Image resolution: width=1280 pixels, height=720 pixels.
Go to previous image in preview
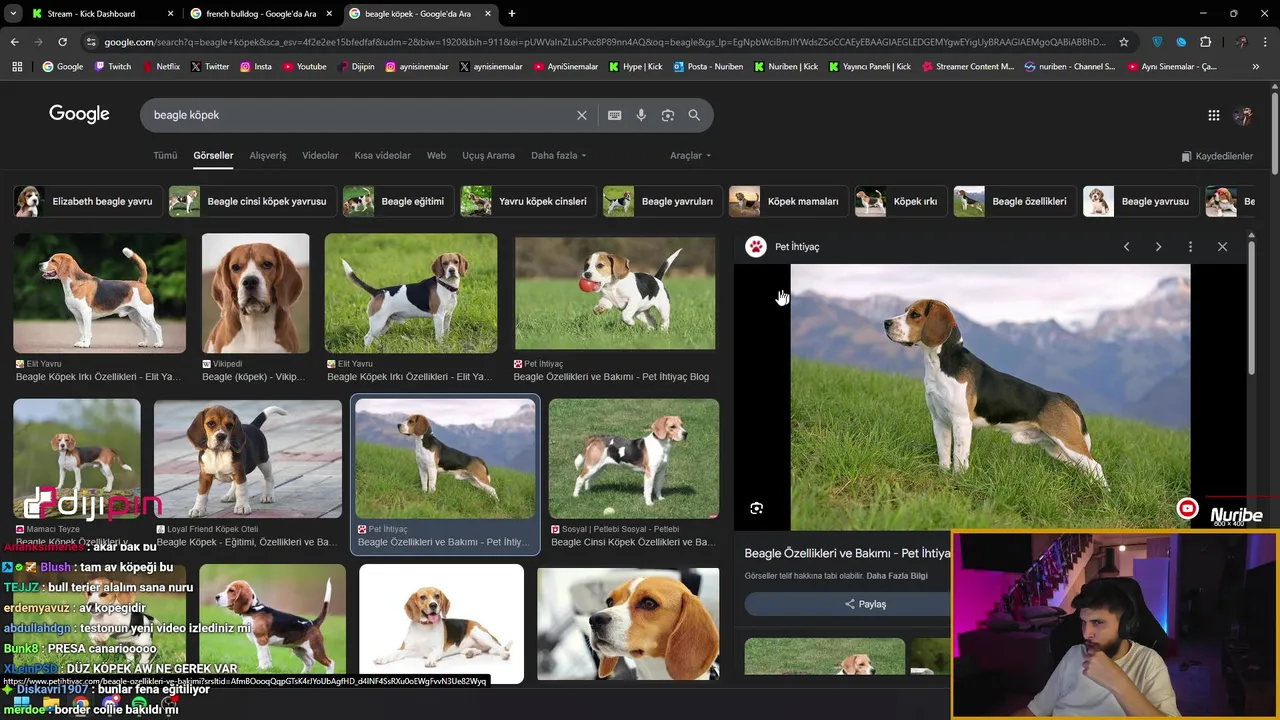tap(1126, 247)
